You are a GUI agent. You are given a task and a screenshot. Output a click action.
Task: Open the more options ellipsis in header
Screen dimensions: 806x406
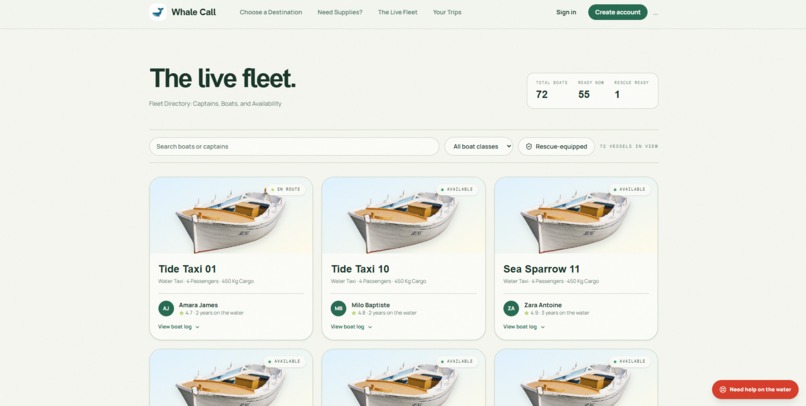[655, 13]
